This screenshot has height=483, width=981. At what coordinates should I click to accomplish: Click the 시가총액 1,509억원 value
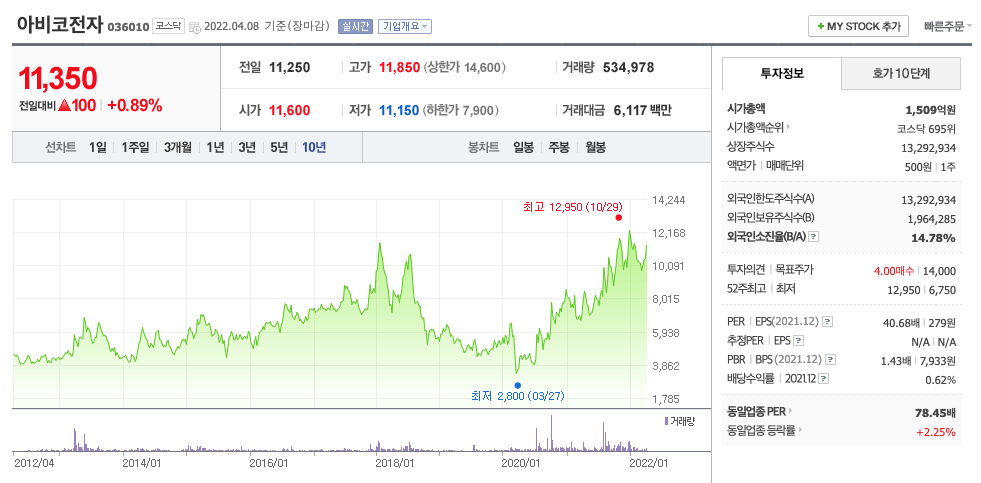[930, 110]
